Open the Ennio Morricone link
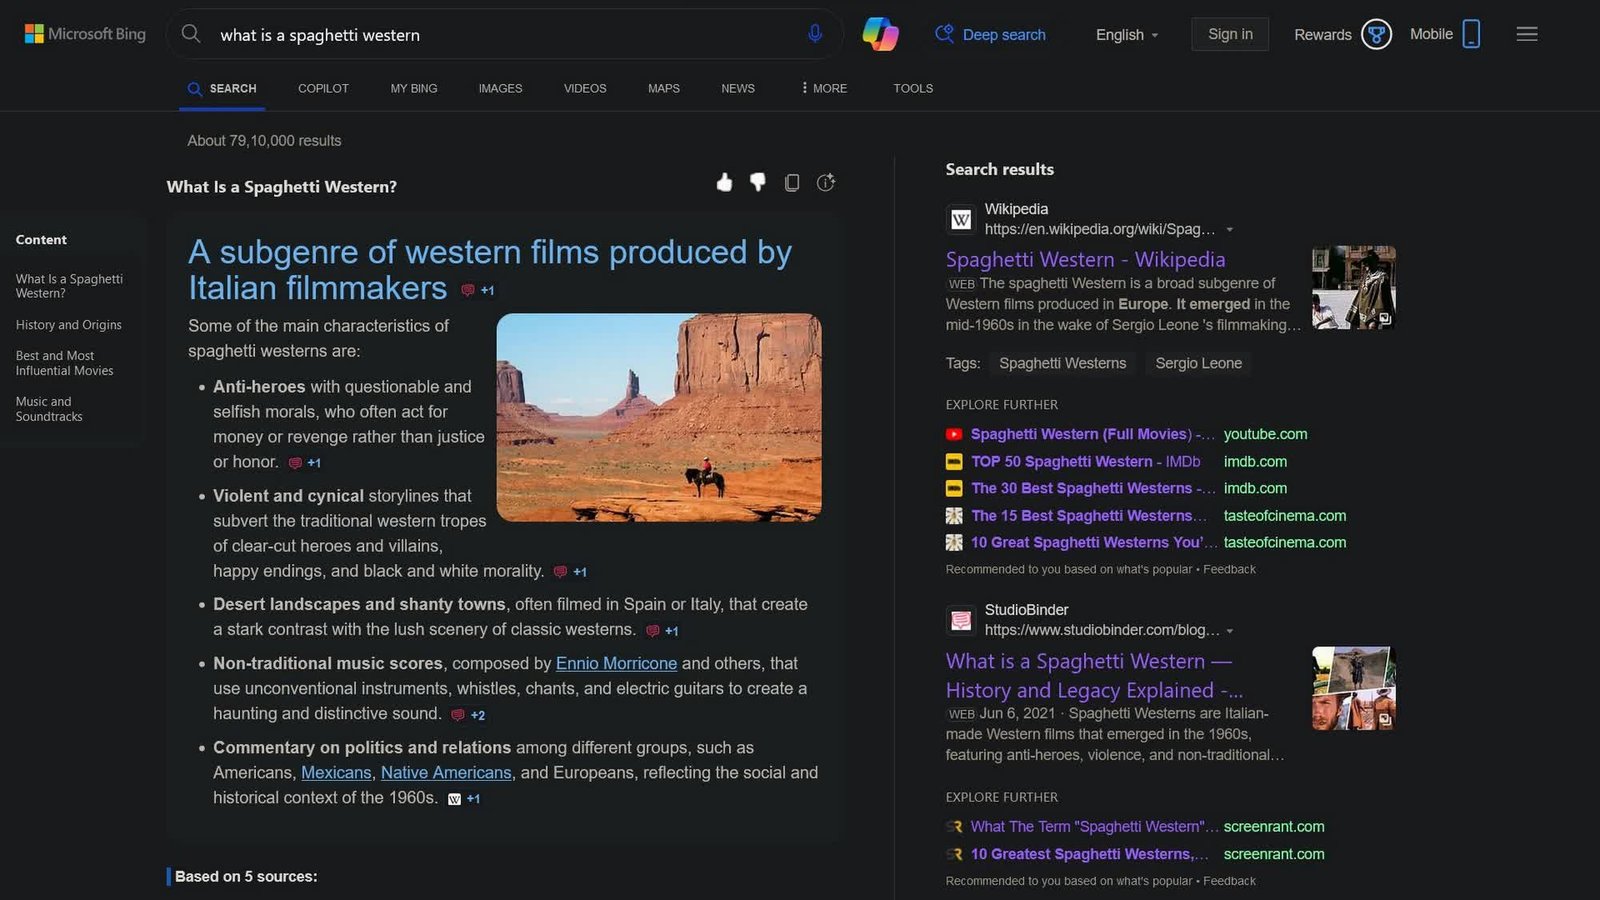This screenshot has width=1600, height=900. pos(616,663)
